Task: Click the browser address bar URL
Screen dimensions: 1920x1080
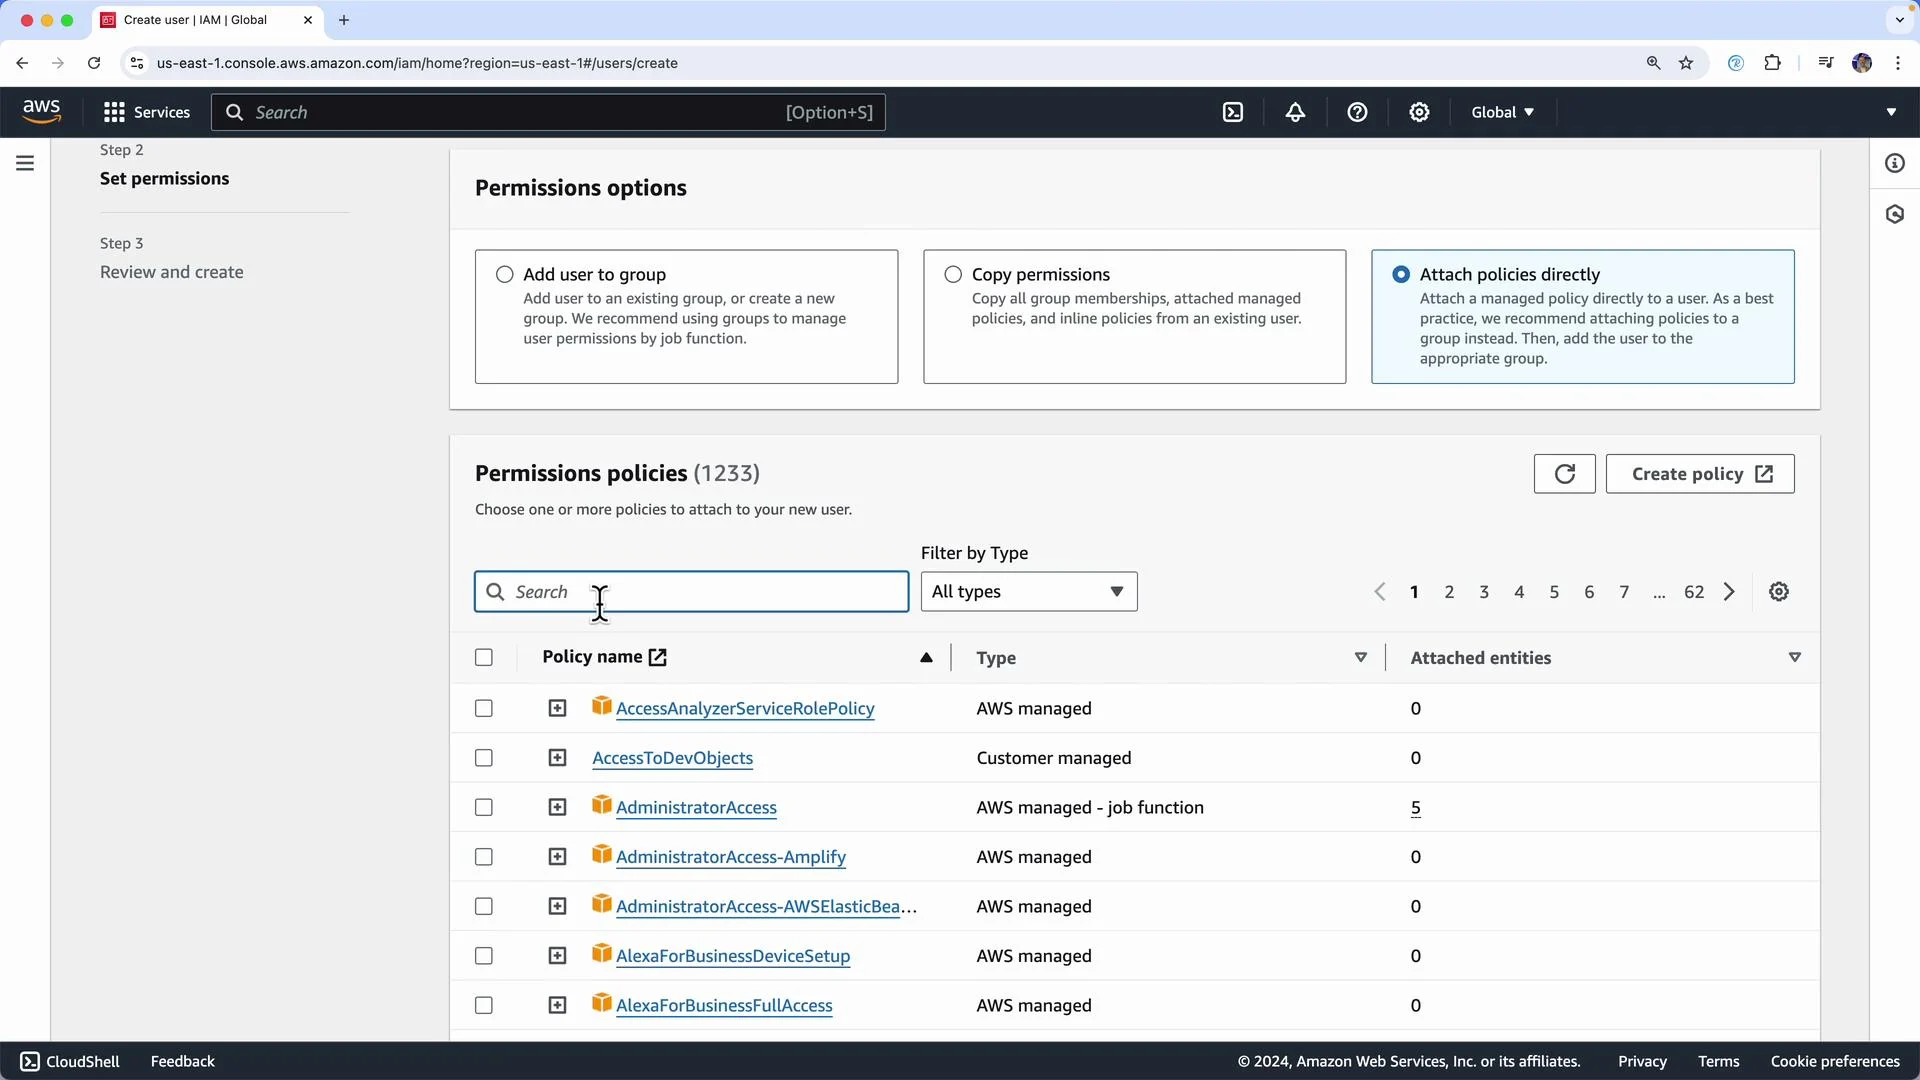Action: pyautogui.click(x=417, y=63)
